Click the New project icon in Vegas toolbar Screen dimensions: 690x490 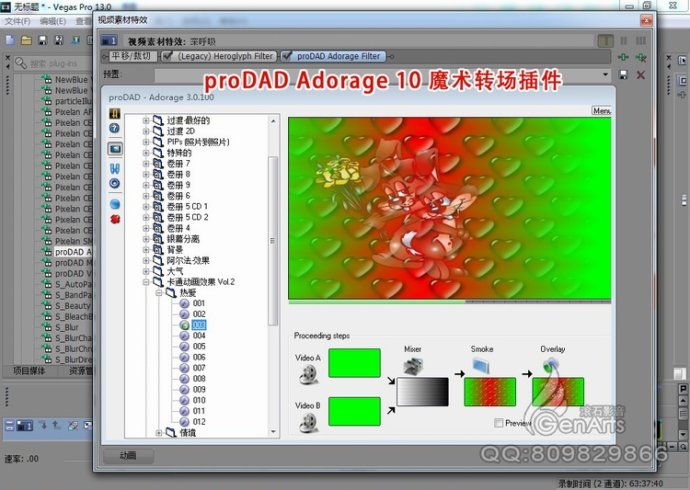pos(10,40)
